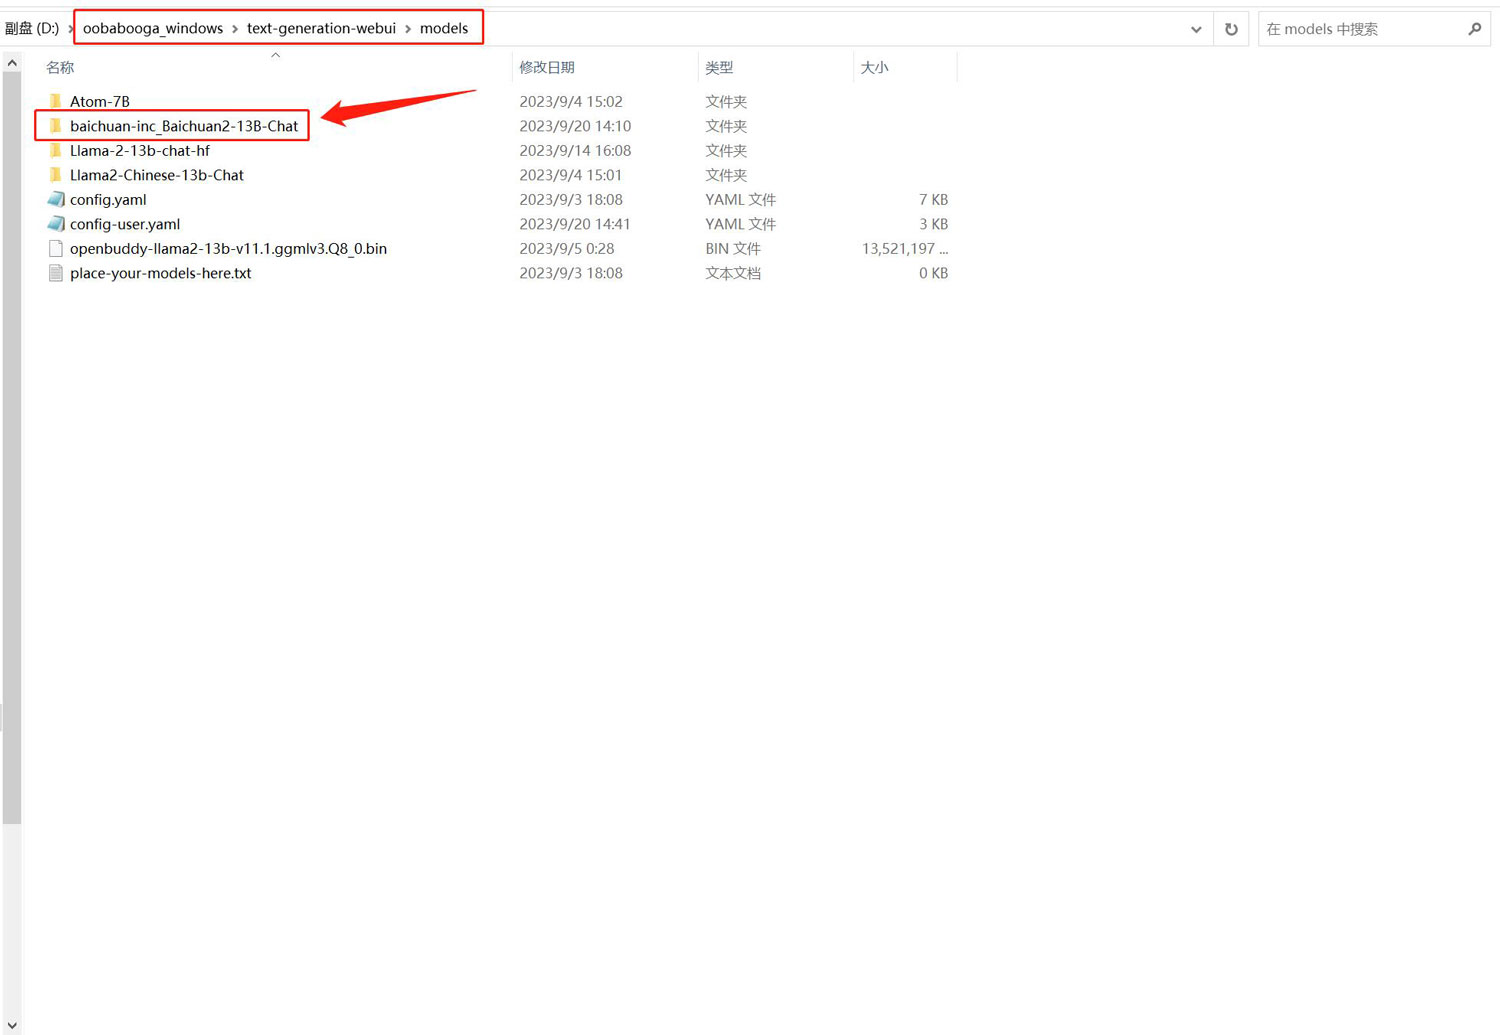Click the config-user.yaml file icon
Screen dimensions: 1500x1035
56,224
